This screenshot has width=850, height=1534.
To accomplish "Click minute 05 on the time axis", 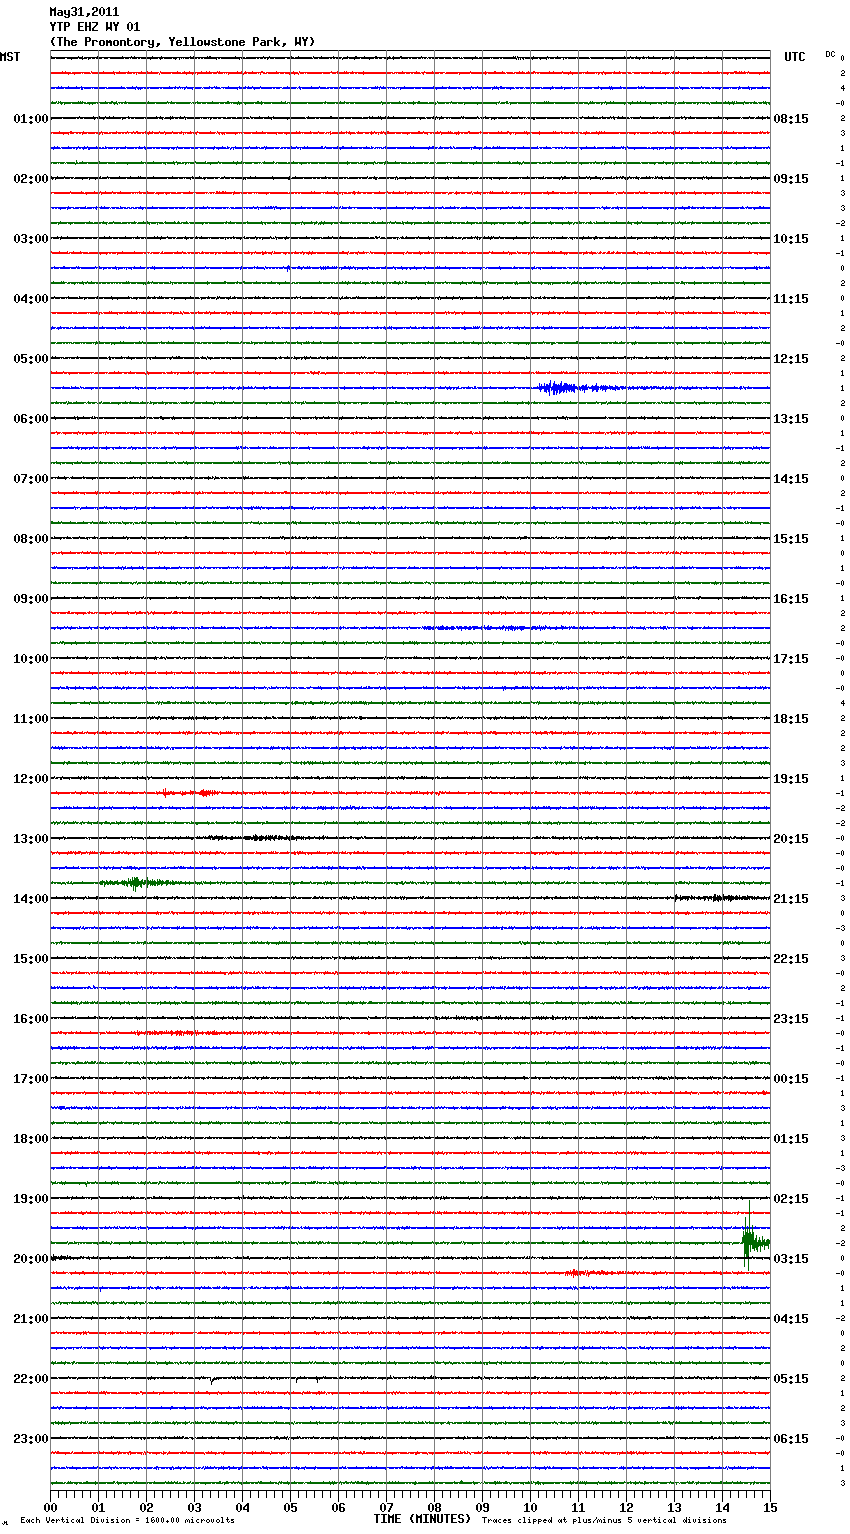I will (290, 1507).
